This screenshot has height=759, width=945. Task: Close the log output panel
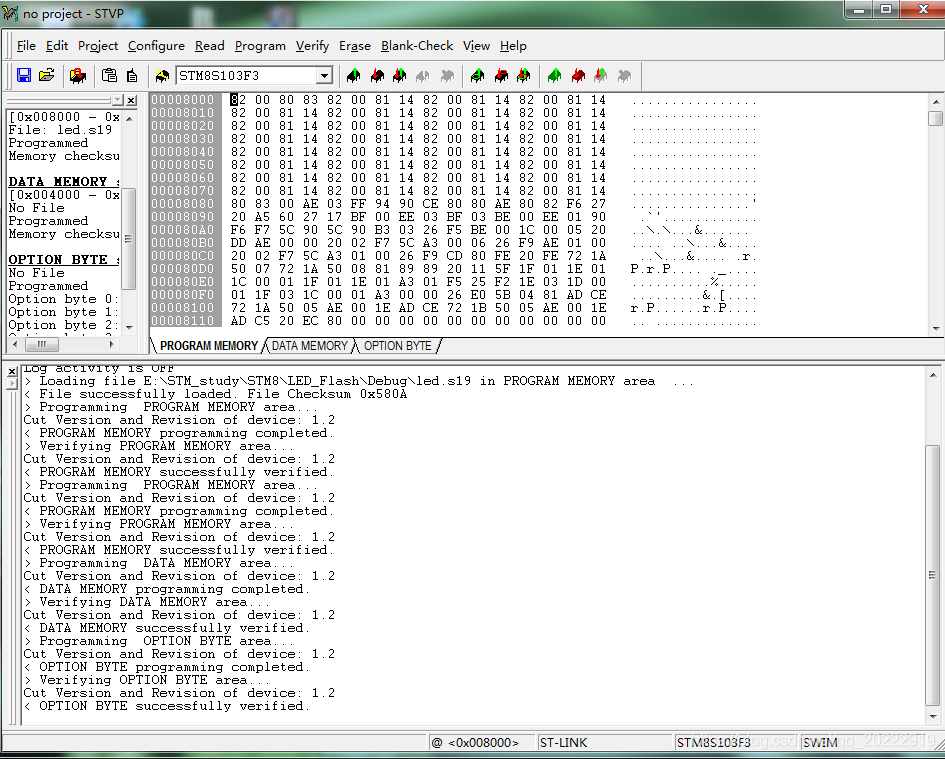coord(11,371)
